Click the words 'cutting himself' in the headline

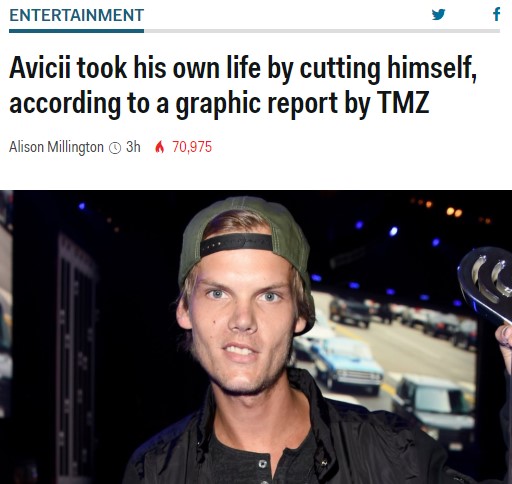388,68
